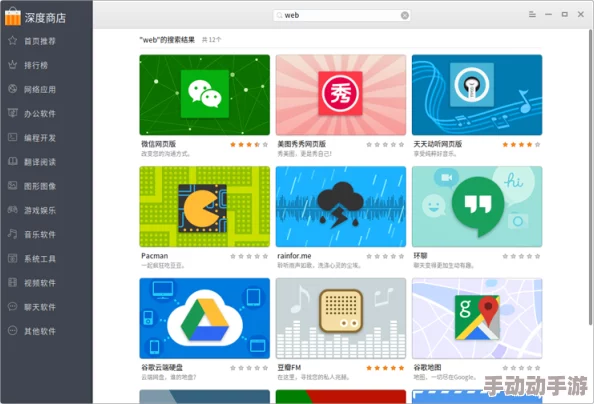Click star rating of 微信网页版

pos(249,144)
